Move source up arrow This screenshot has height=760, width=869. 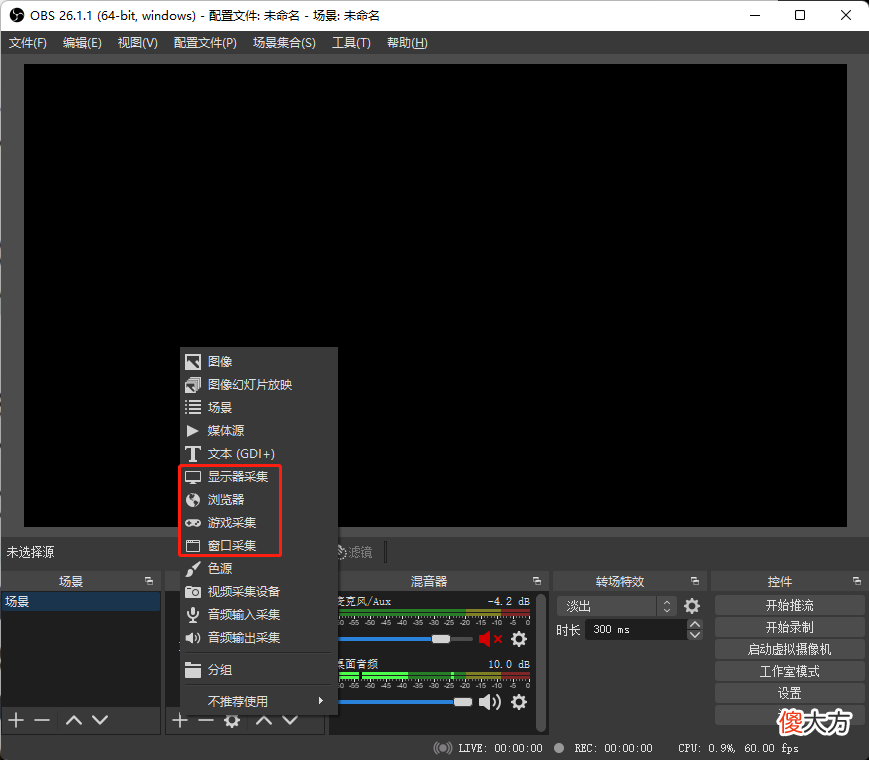tap(264, 720)
